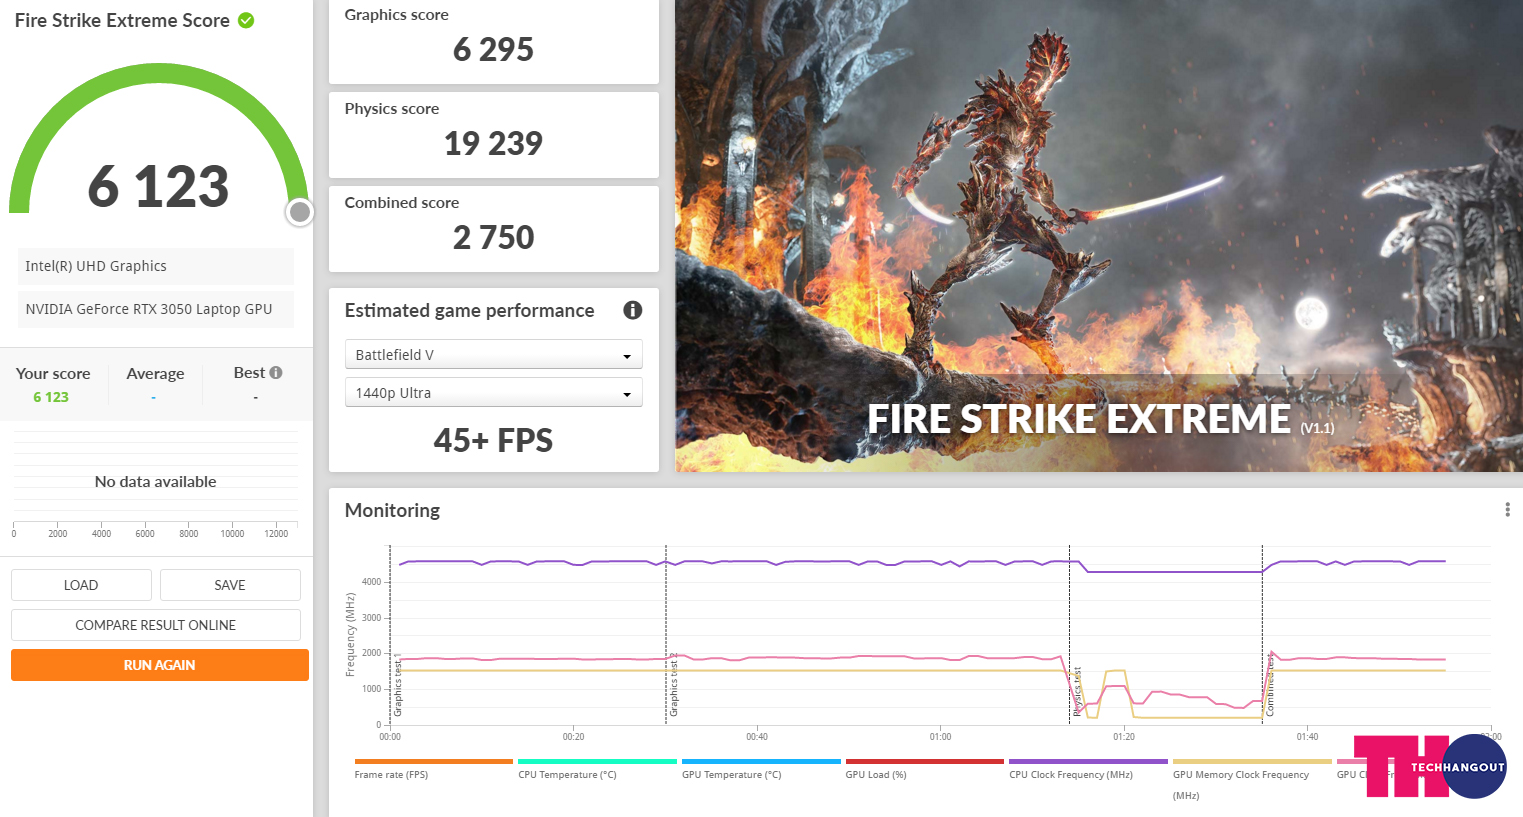Click the main score 6 123
The height and width of the screenshot is (817, 1523).
pyautogui.click(x=159, y=186)
